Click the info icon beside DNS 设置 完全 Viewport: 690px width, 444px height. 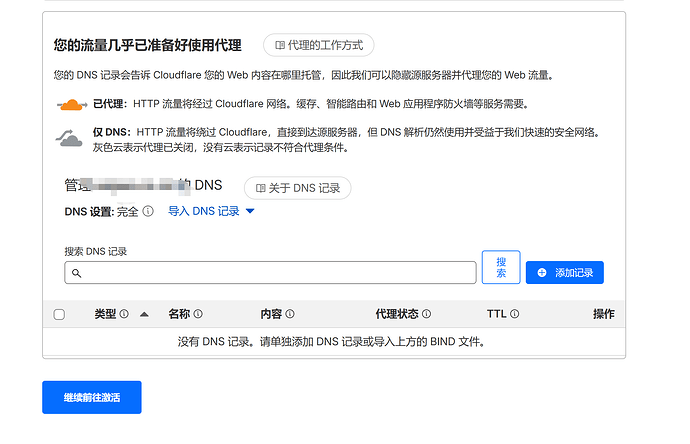[148, 211]
